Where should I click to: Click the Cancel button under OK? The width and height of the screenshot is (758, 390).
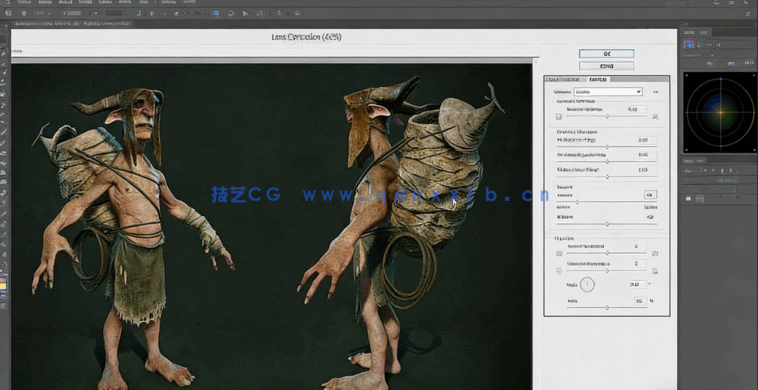pos(606,66)
